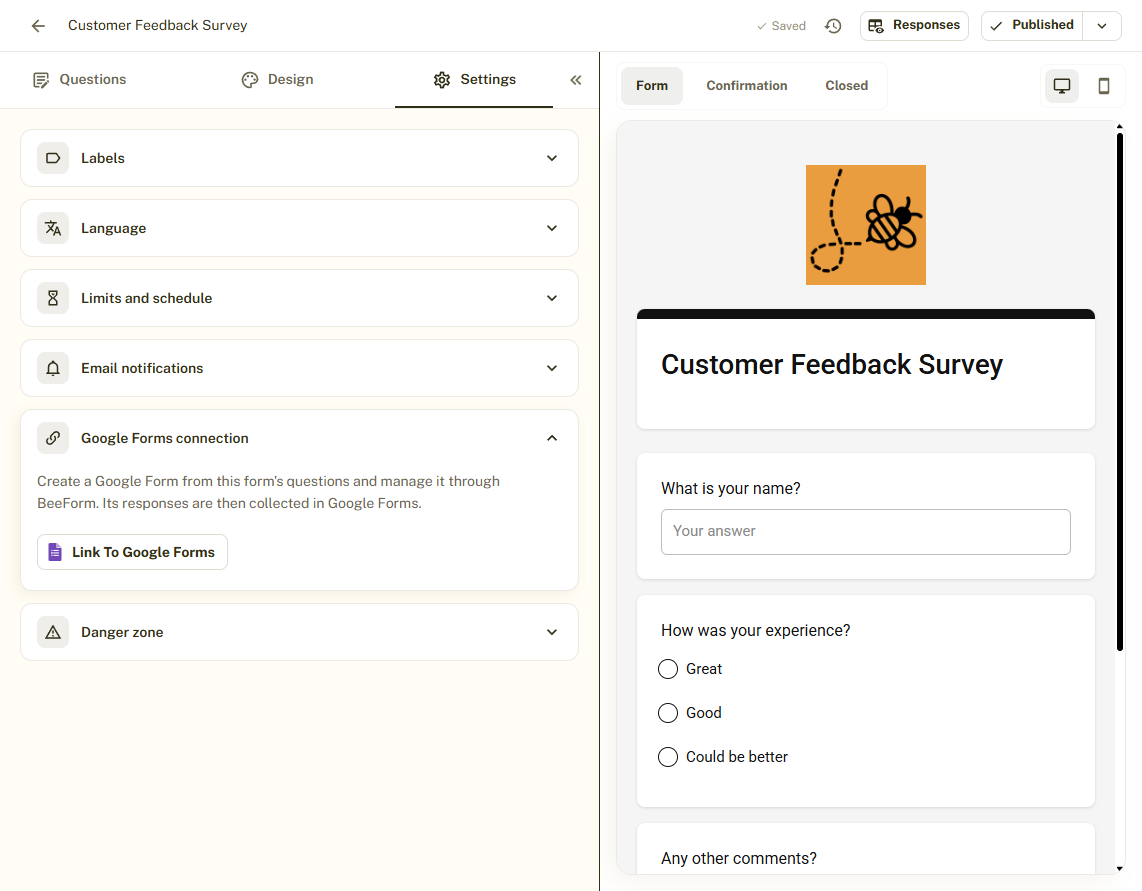The width and height of the screenshot is (1142, 891).
Task: Click the Labels tag icon
Action: click(53, 158)
